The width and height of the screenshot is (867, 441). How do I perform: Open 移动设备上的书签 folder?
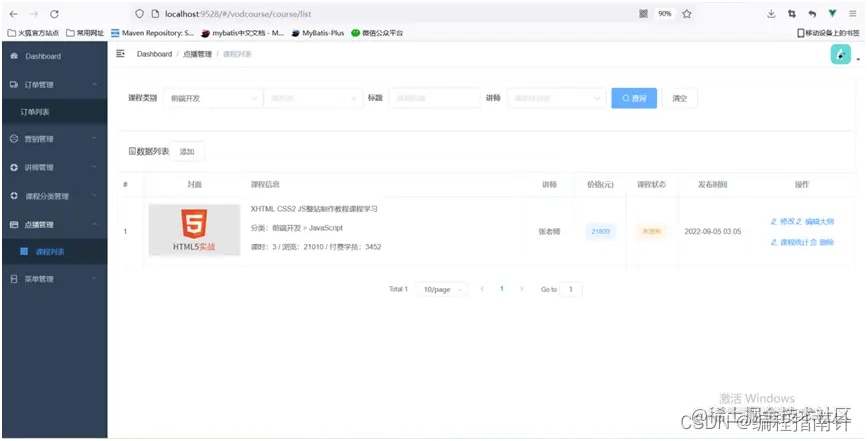tap(828, 33)
